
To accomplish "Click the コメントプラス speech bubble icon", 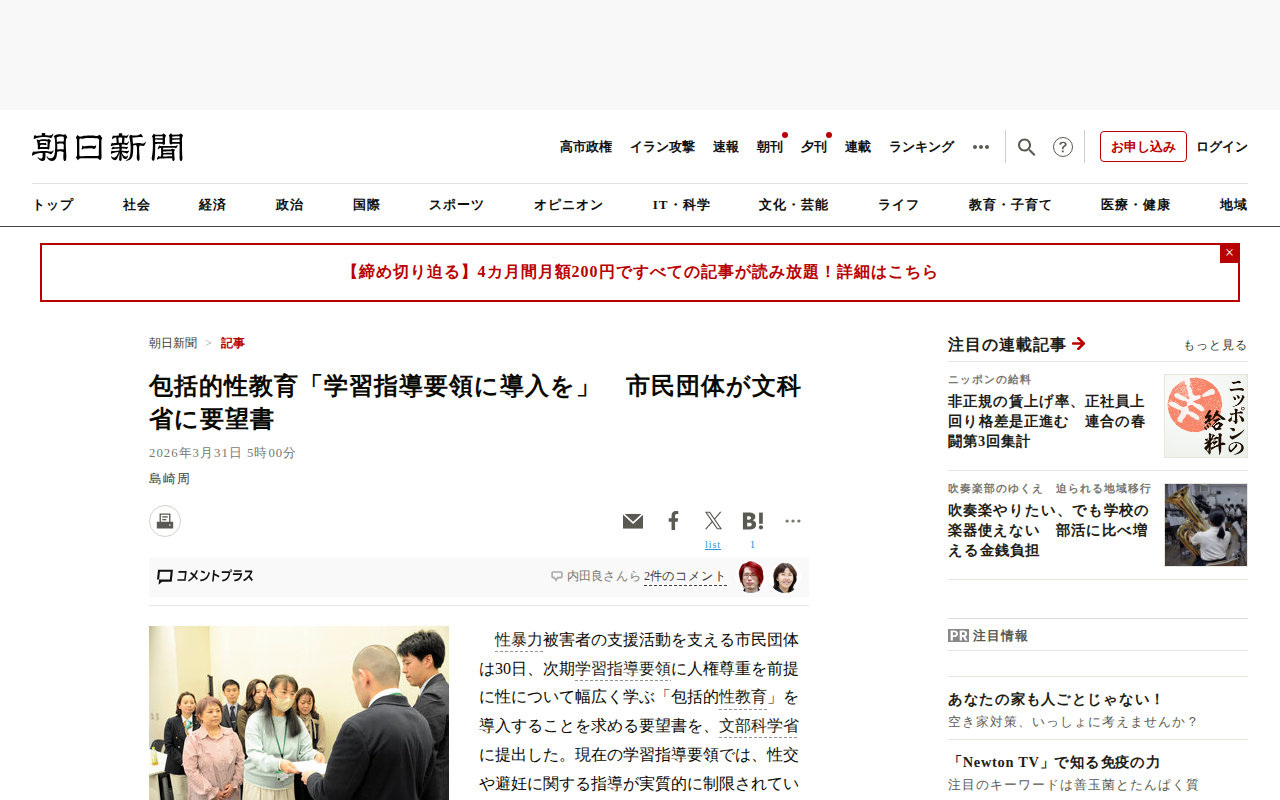I will (x=165, y=577).
